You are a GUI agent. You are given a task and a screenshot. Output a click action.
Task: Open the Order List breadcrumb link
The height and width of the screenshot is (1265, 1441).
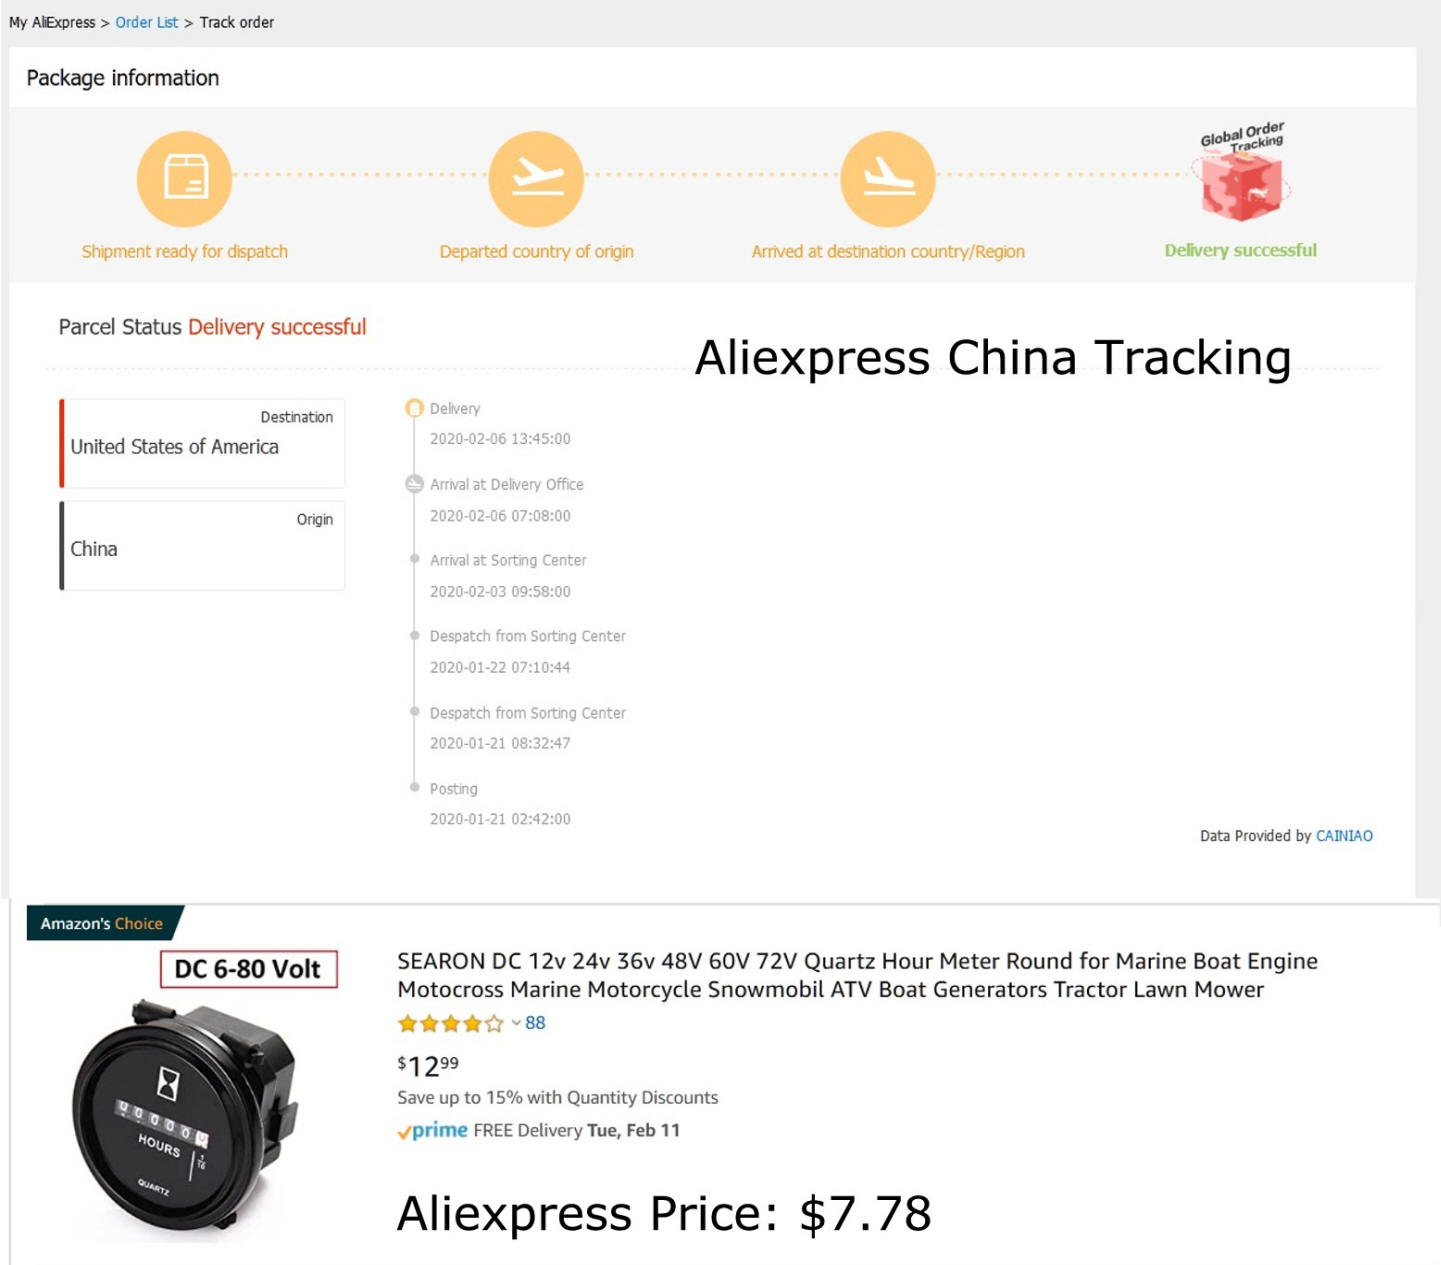[x=147, y=22]
